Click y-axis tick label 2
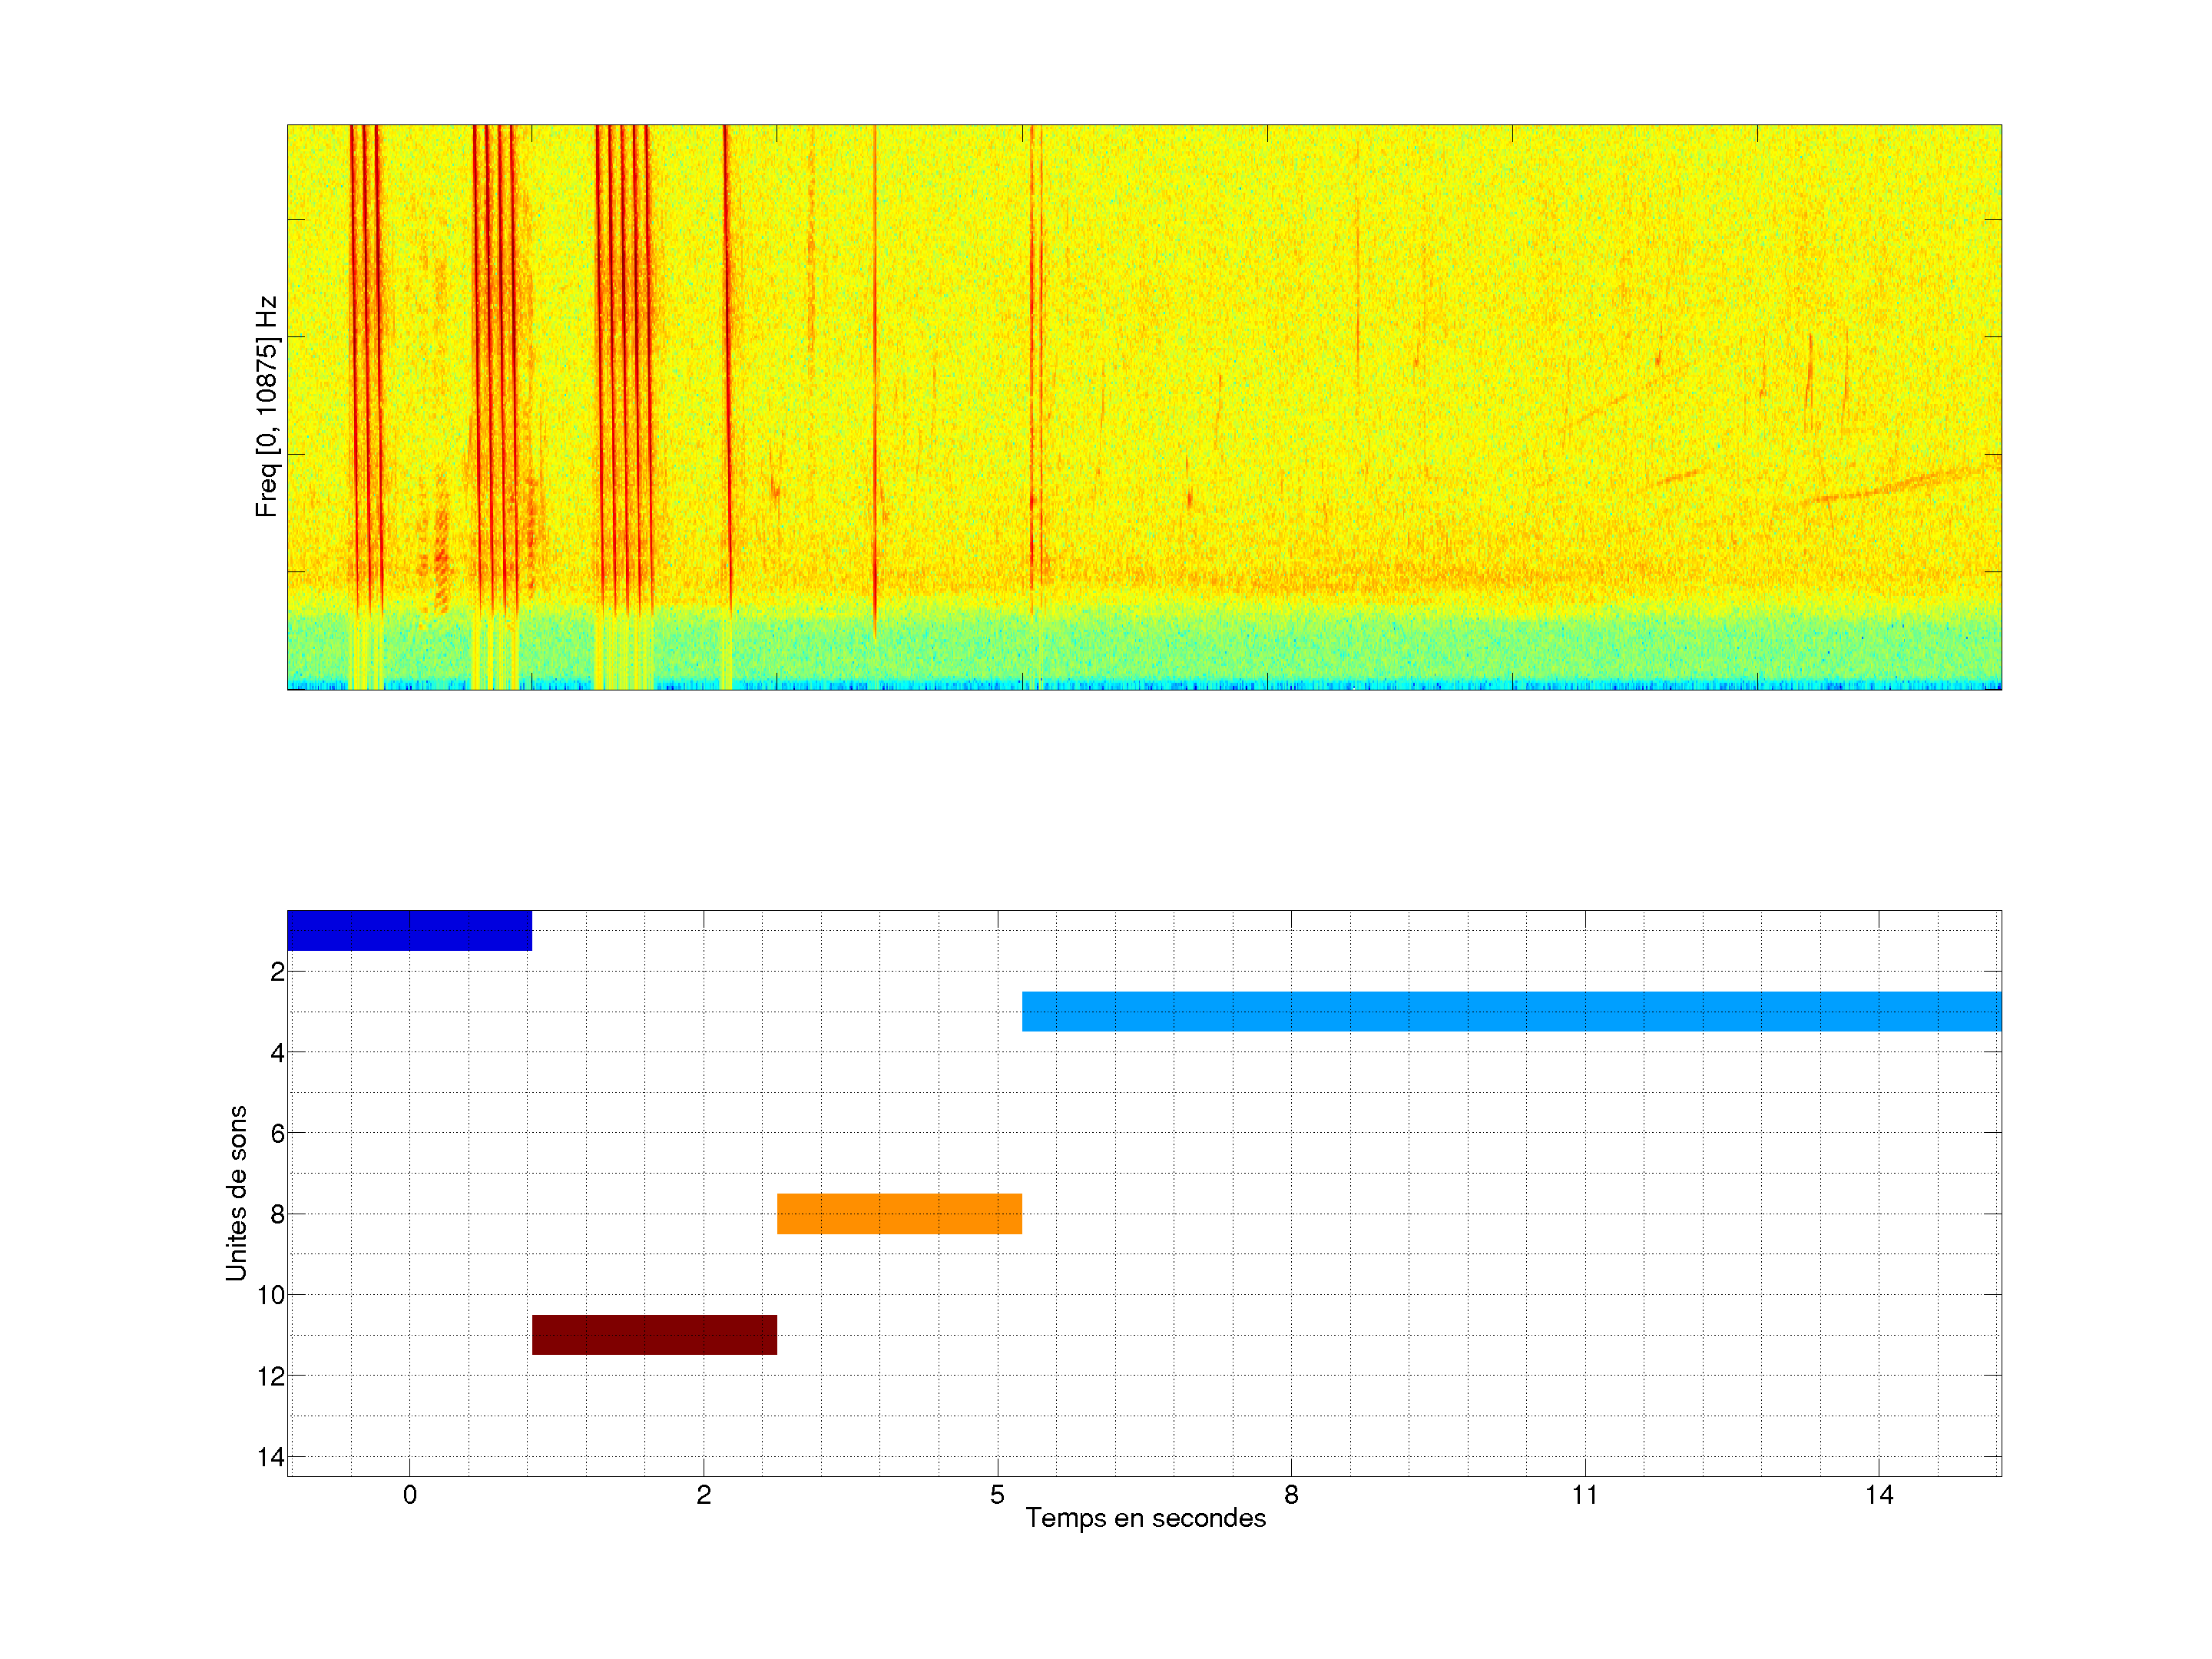2212x1659 pixels. pyautogui.click(x=277, y=972)
